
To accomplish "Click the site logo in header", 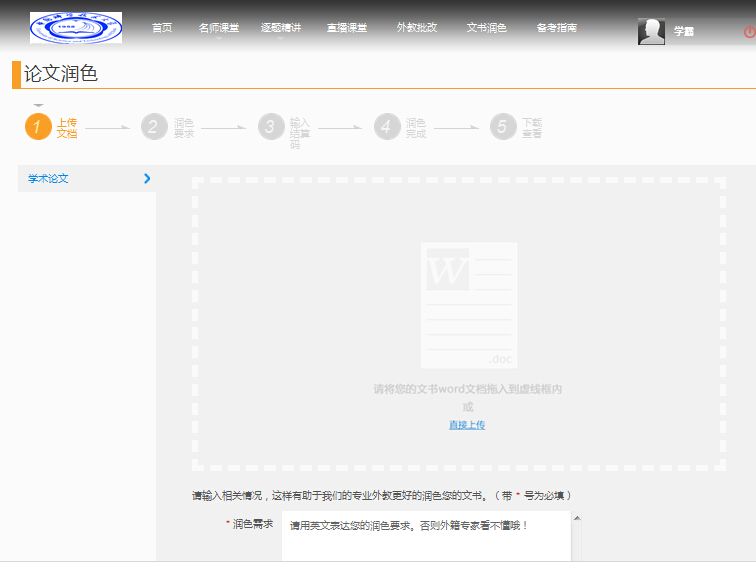I will 76,28.
